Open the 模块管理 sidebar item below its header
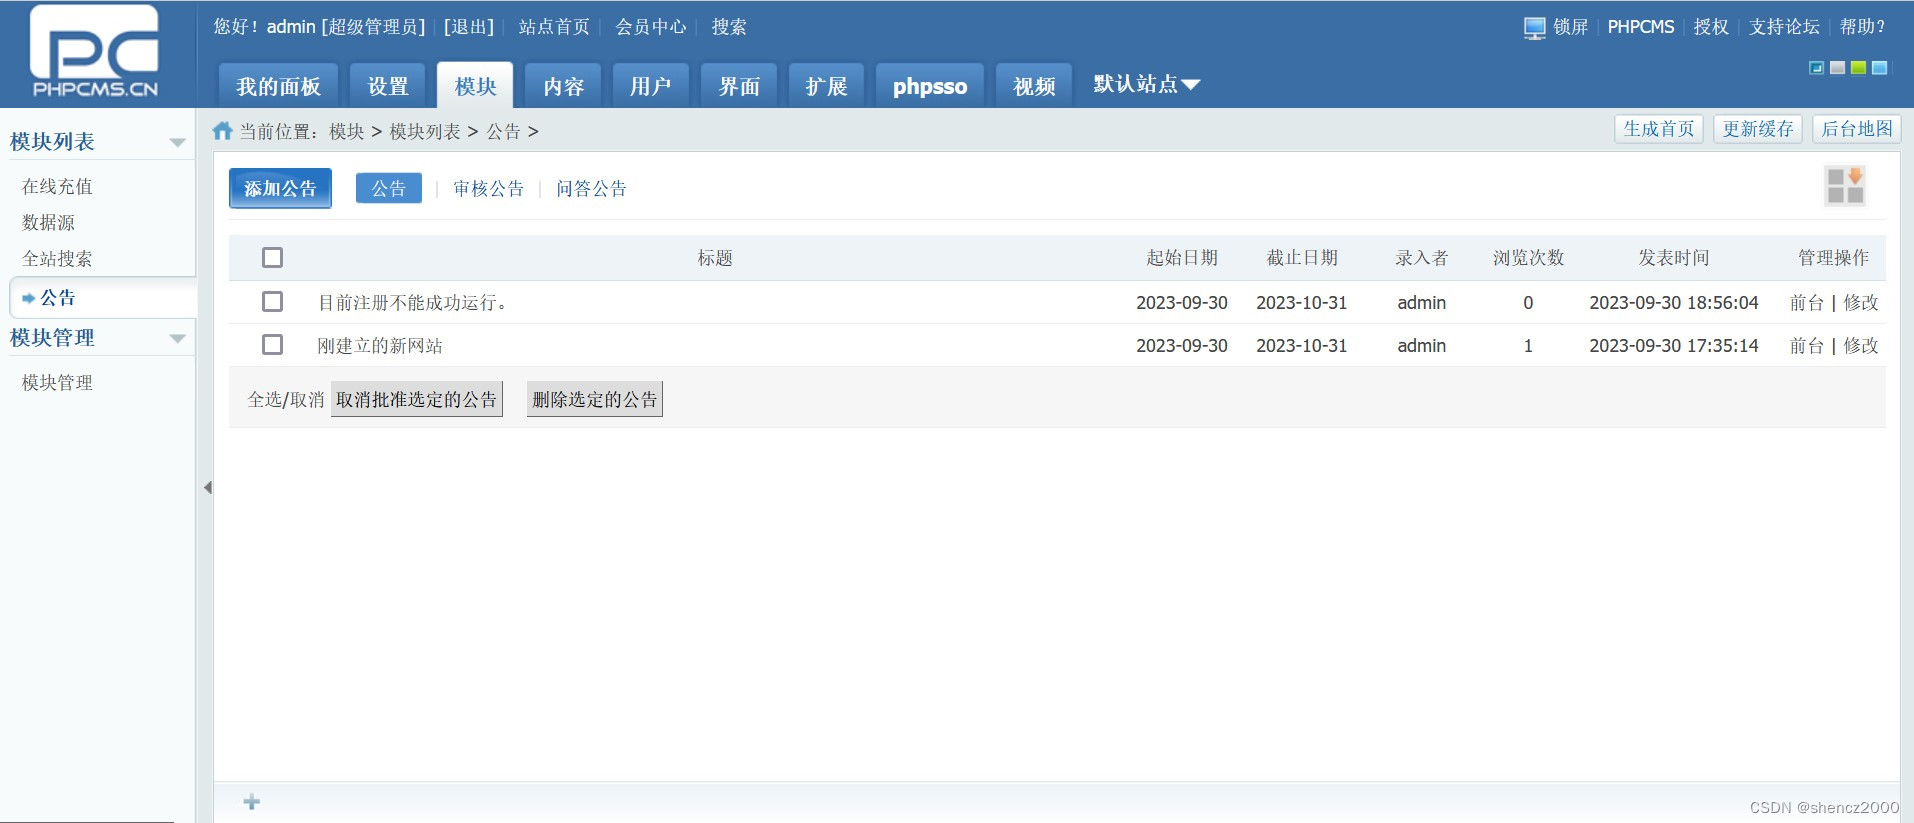 [57, 382]
